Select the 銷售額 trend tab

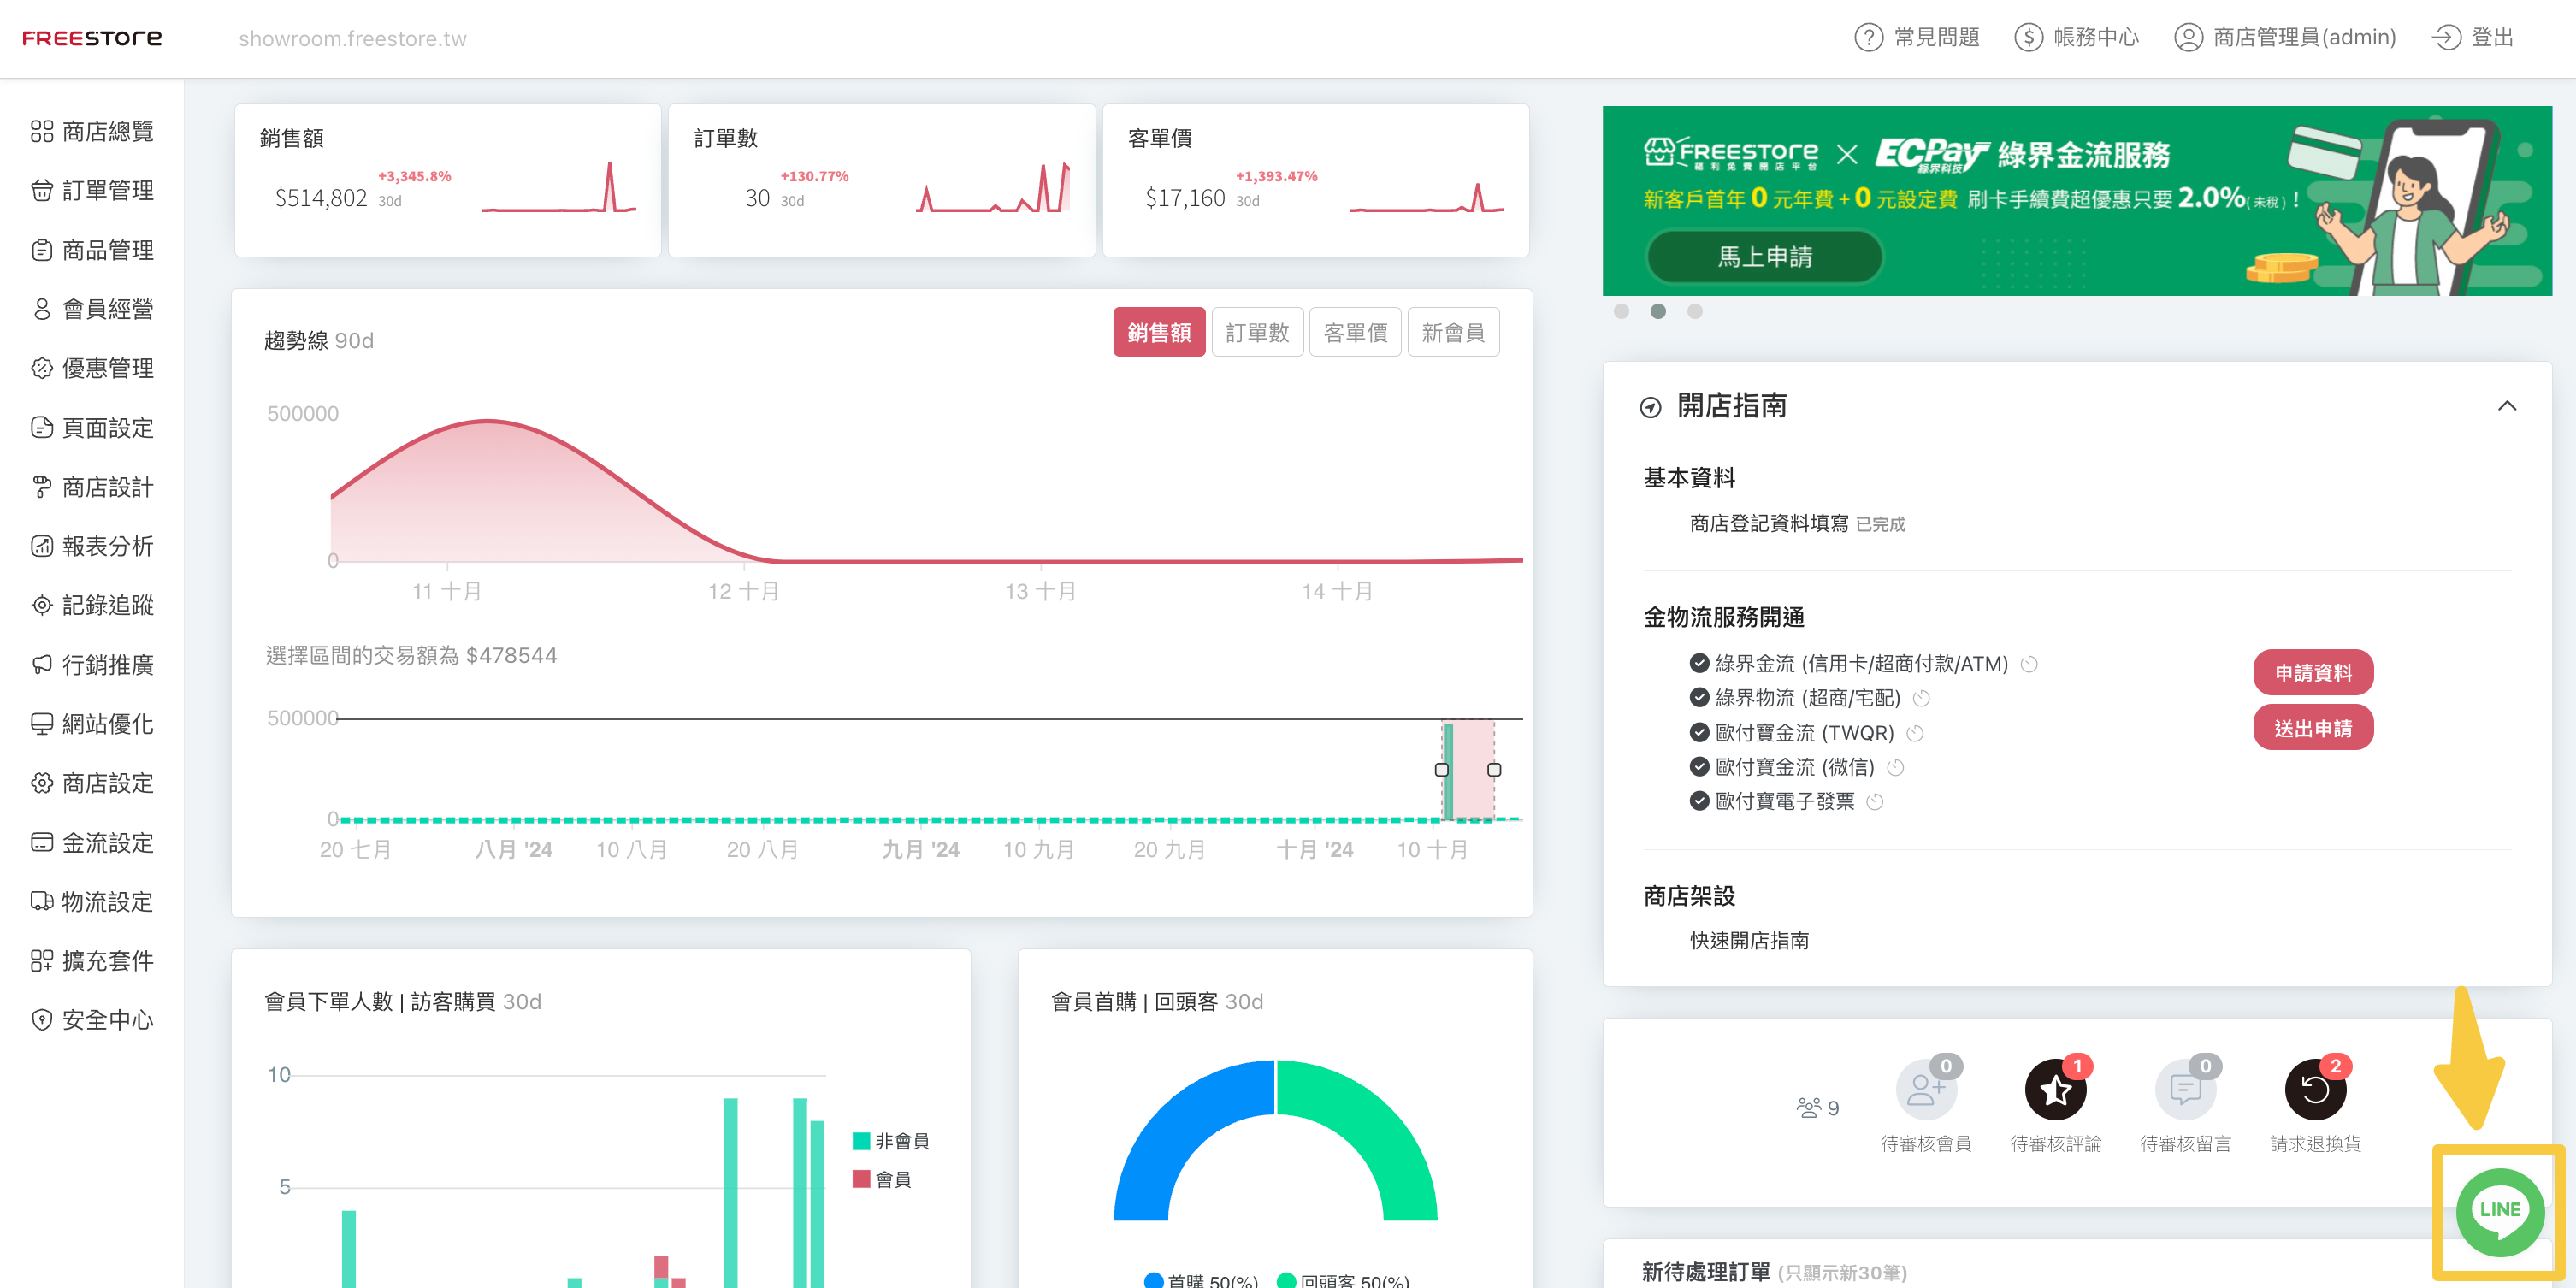click(x=1159, y=332)
